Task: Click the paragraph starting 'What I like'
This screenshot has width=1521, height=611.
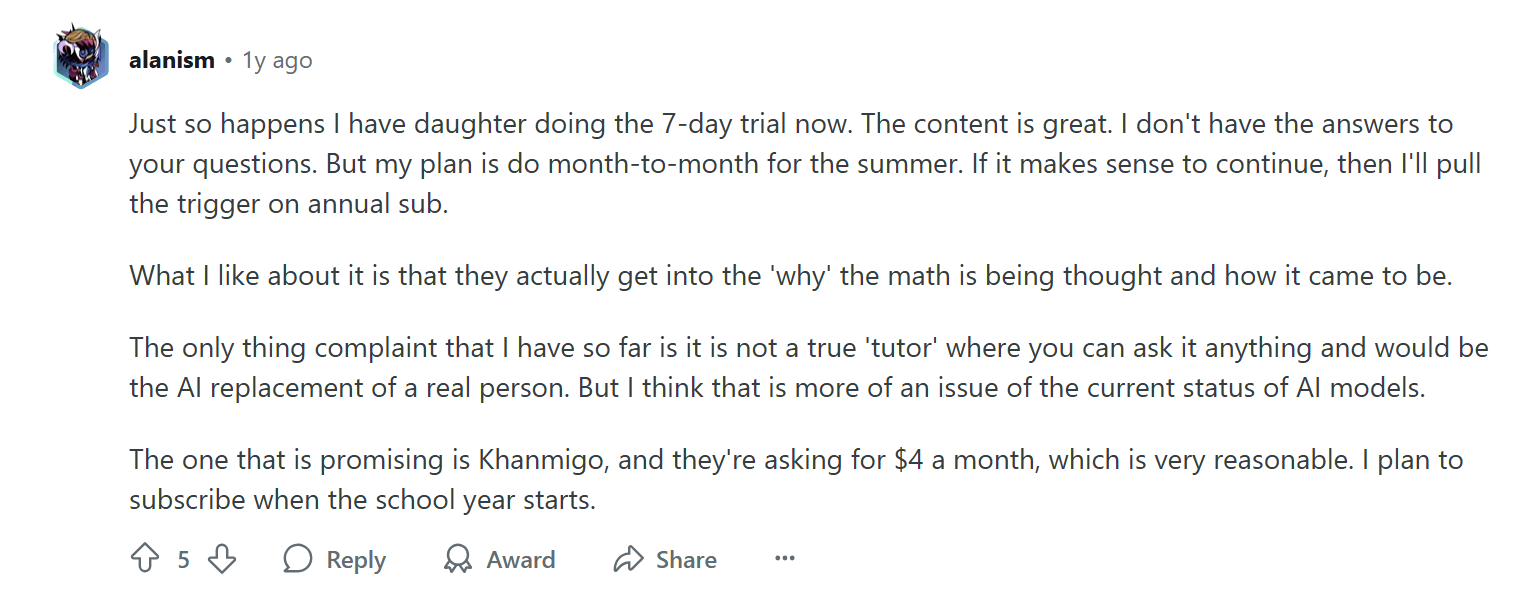Action: pos(790,275)
